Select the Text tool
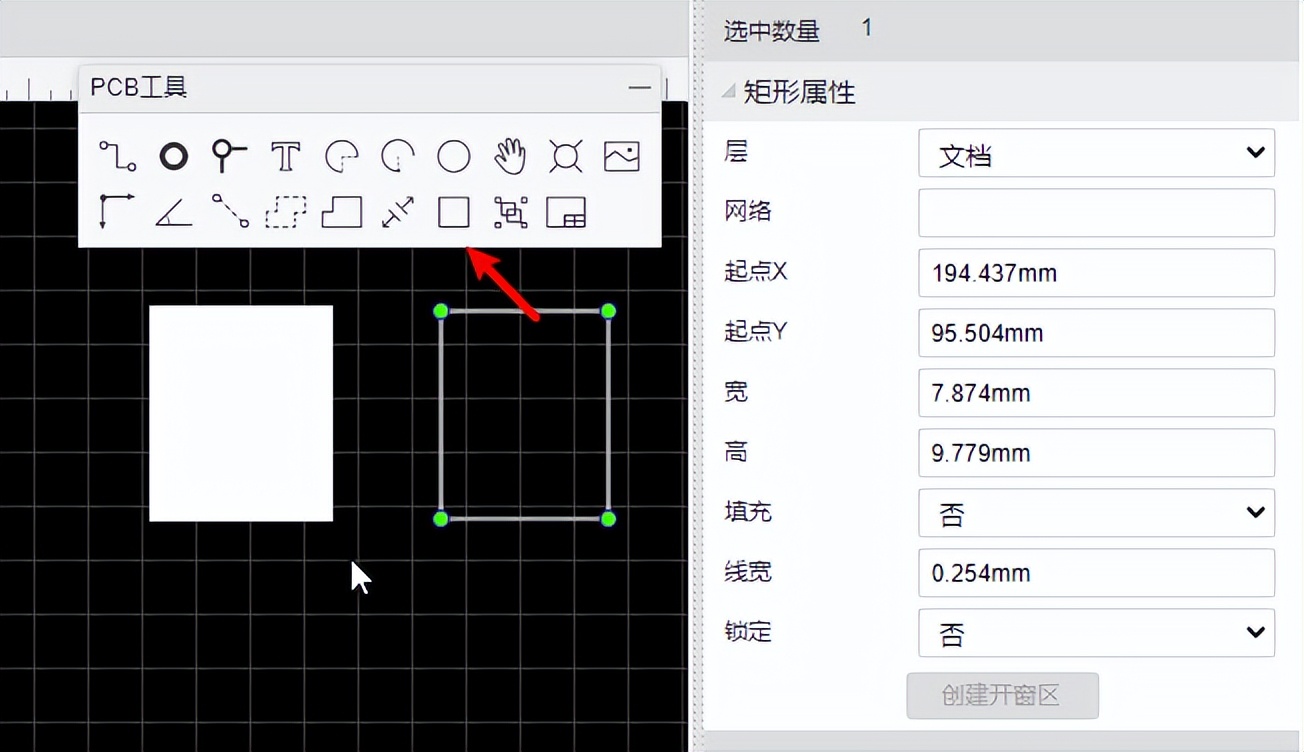This screenshot has width=1304, height=752. [x=285, y=156]
